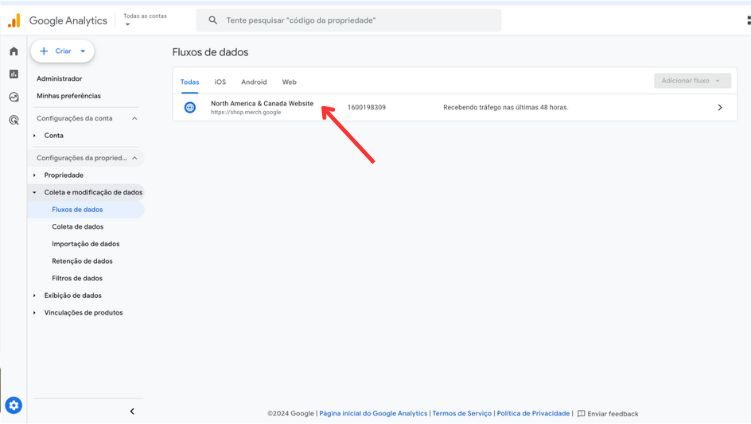Click the search input field
This screenshot has width=751, height=424.
[x=349, y=20]
